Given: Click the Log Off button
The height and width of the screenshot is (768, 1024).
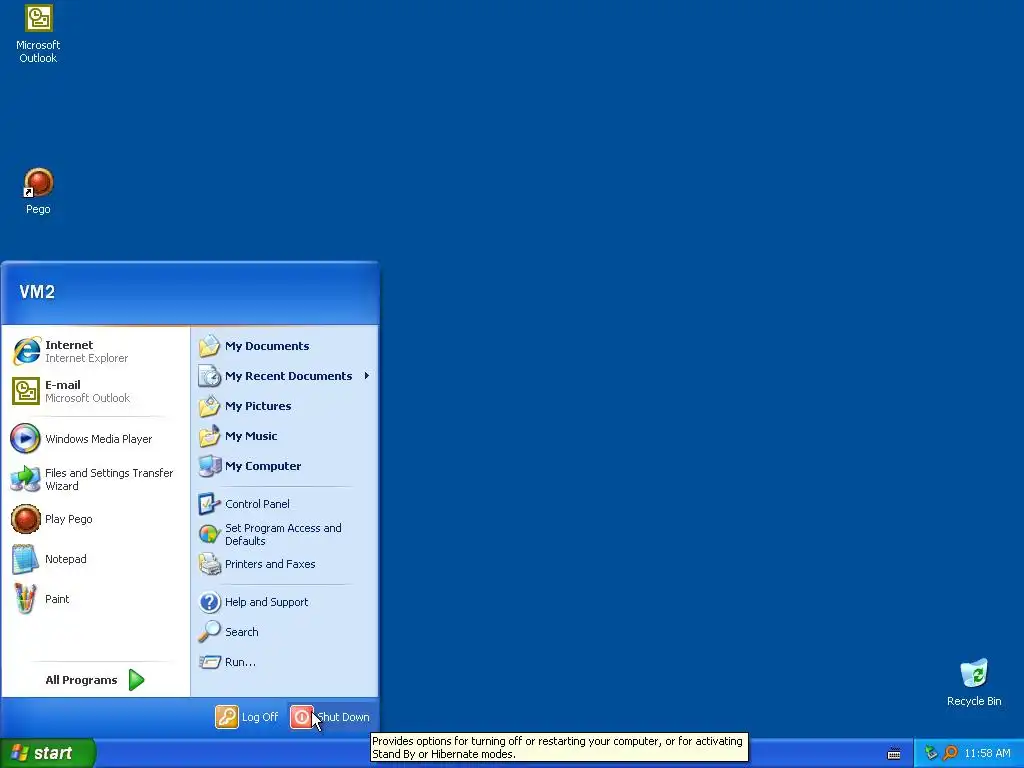Looking at the screenshot, I should pos(247,717).
